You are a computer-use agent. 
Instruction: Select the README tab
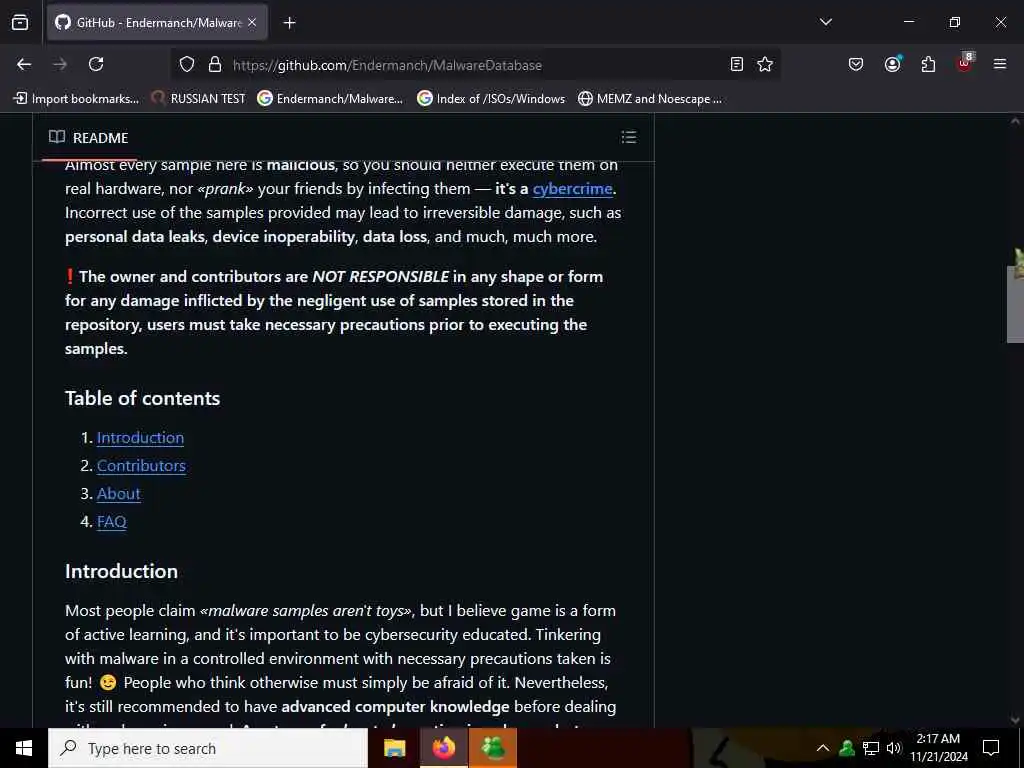click(89, 138)
